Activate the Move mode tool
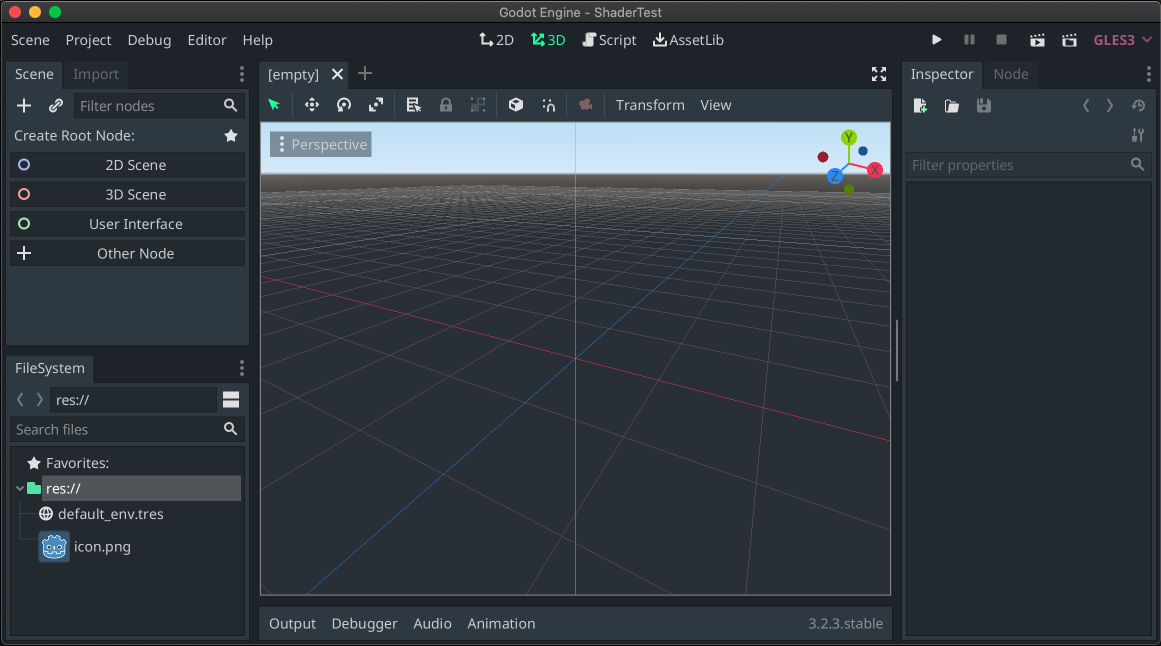Screen dimensions: 1161x646 click(x=312, y=105)
